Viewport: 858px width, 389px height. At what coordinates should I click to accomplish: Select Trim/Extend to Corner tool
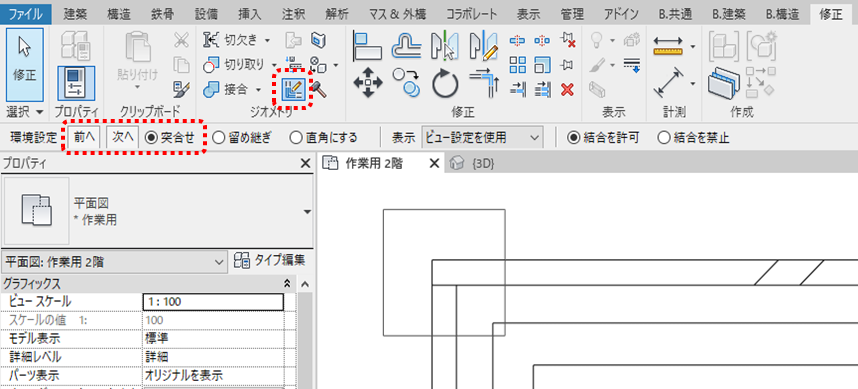click(x=484, y=83)
